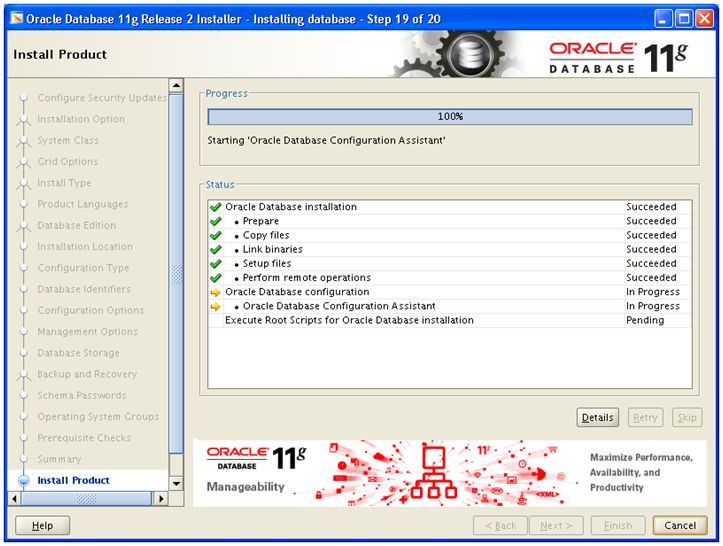Screen dimensions: 723x546
Task: Select the Configuration Options step
Action: [91, 311]
